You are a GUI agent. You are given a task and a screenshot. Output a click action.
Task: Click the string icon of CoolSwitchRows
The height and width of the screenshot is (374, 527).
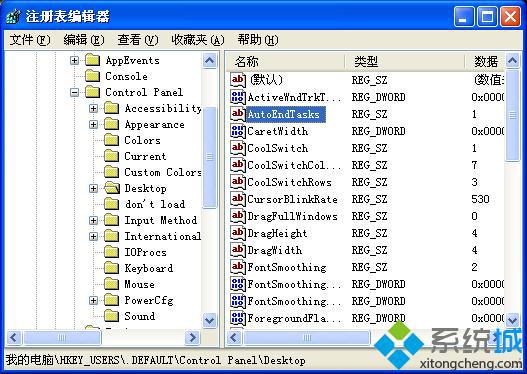[238, 182]
